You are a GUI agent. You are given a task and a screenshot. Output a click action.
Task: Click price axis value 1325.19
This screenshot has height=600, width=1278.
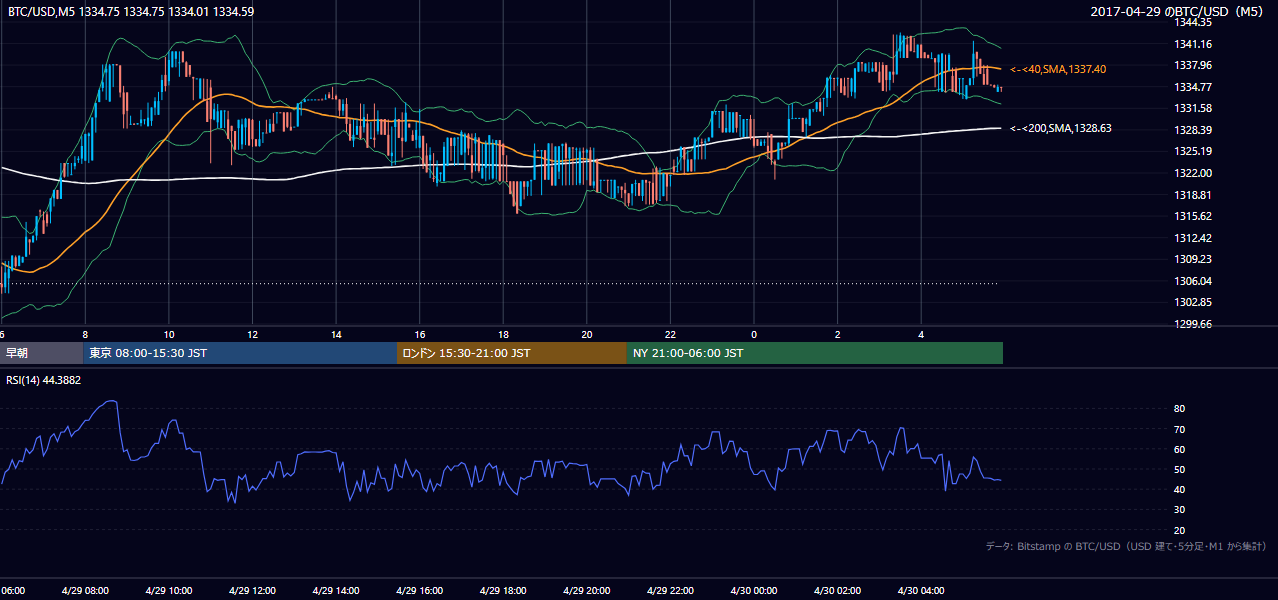coord(1194,151)
